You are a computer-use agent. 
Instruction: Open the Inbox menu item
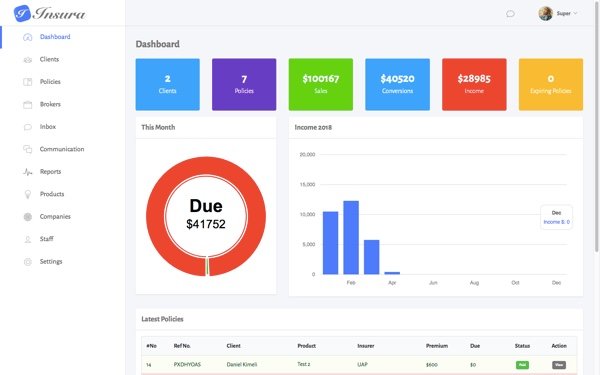point(48,127)
